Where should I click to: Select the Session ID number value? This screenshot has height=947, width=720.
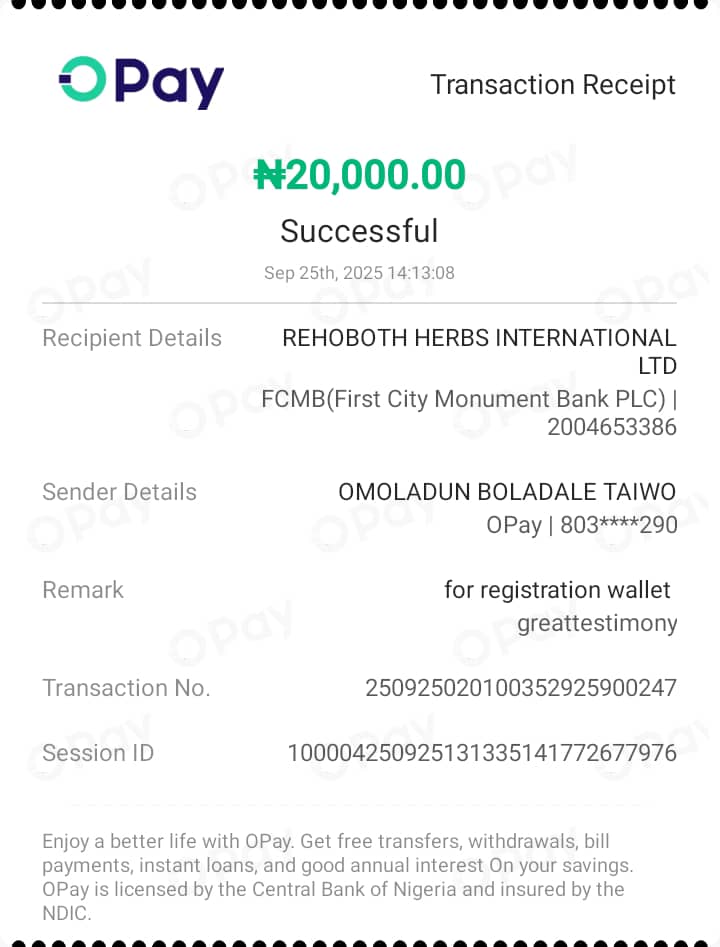pyautogui.click(x=482, y=753)
